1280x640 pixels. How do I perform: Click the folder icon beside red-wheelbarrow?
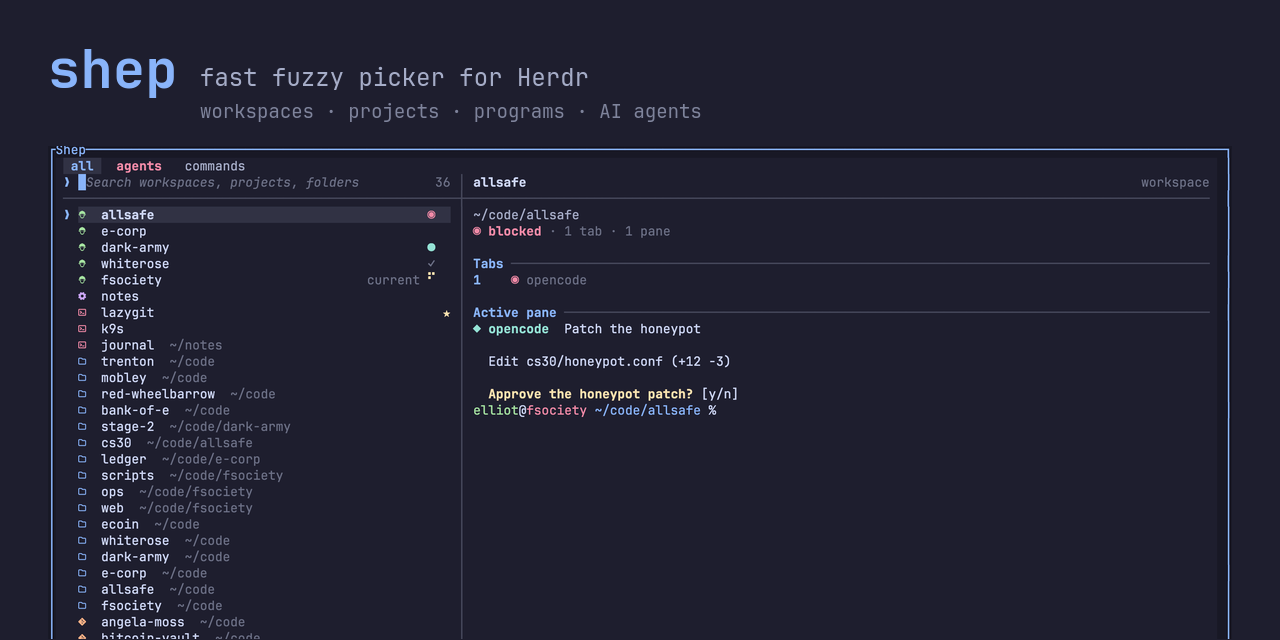pos(82,394)
